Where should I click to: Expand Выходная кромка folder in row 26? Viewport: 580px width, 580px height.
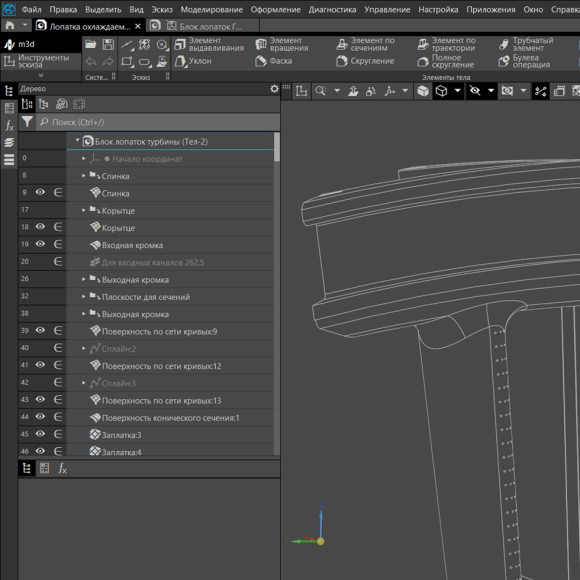point(84,279)
